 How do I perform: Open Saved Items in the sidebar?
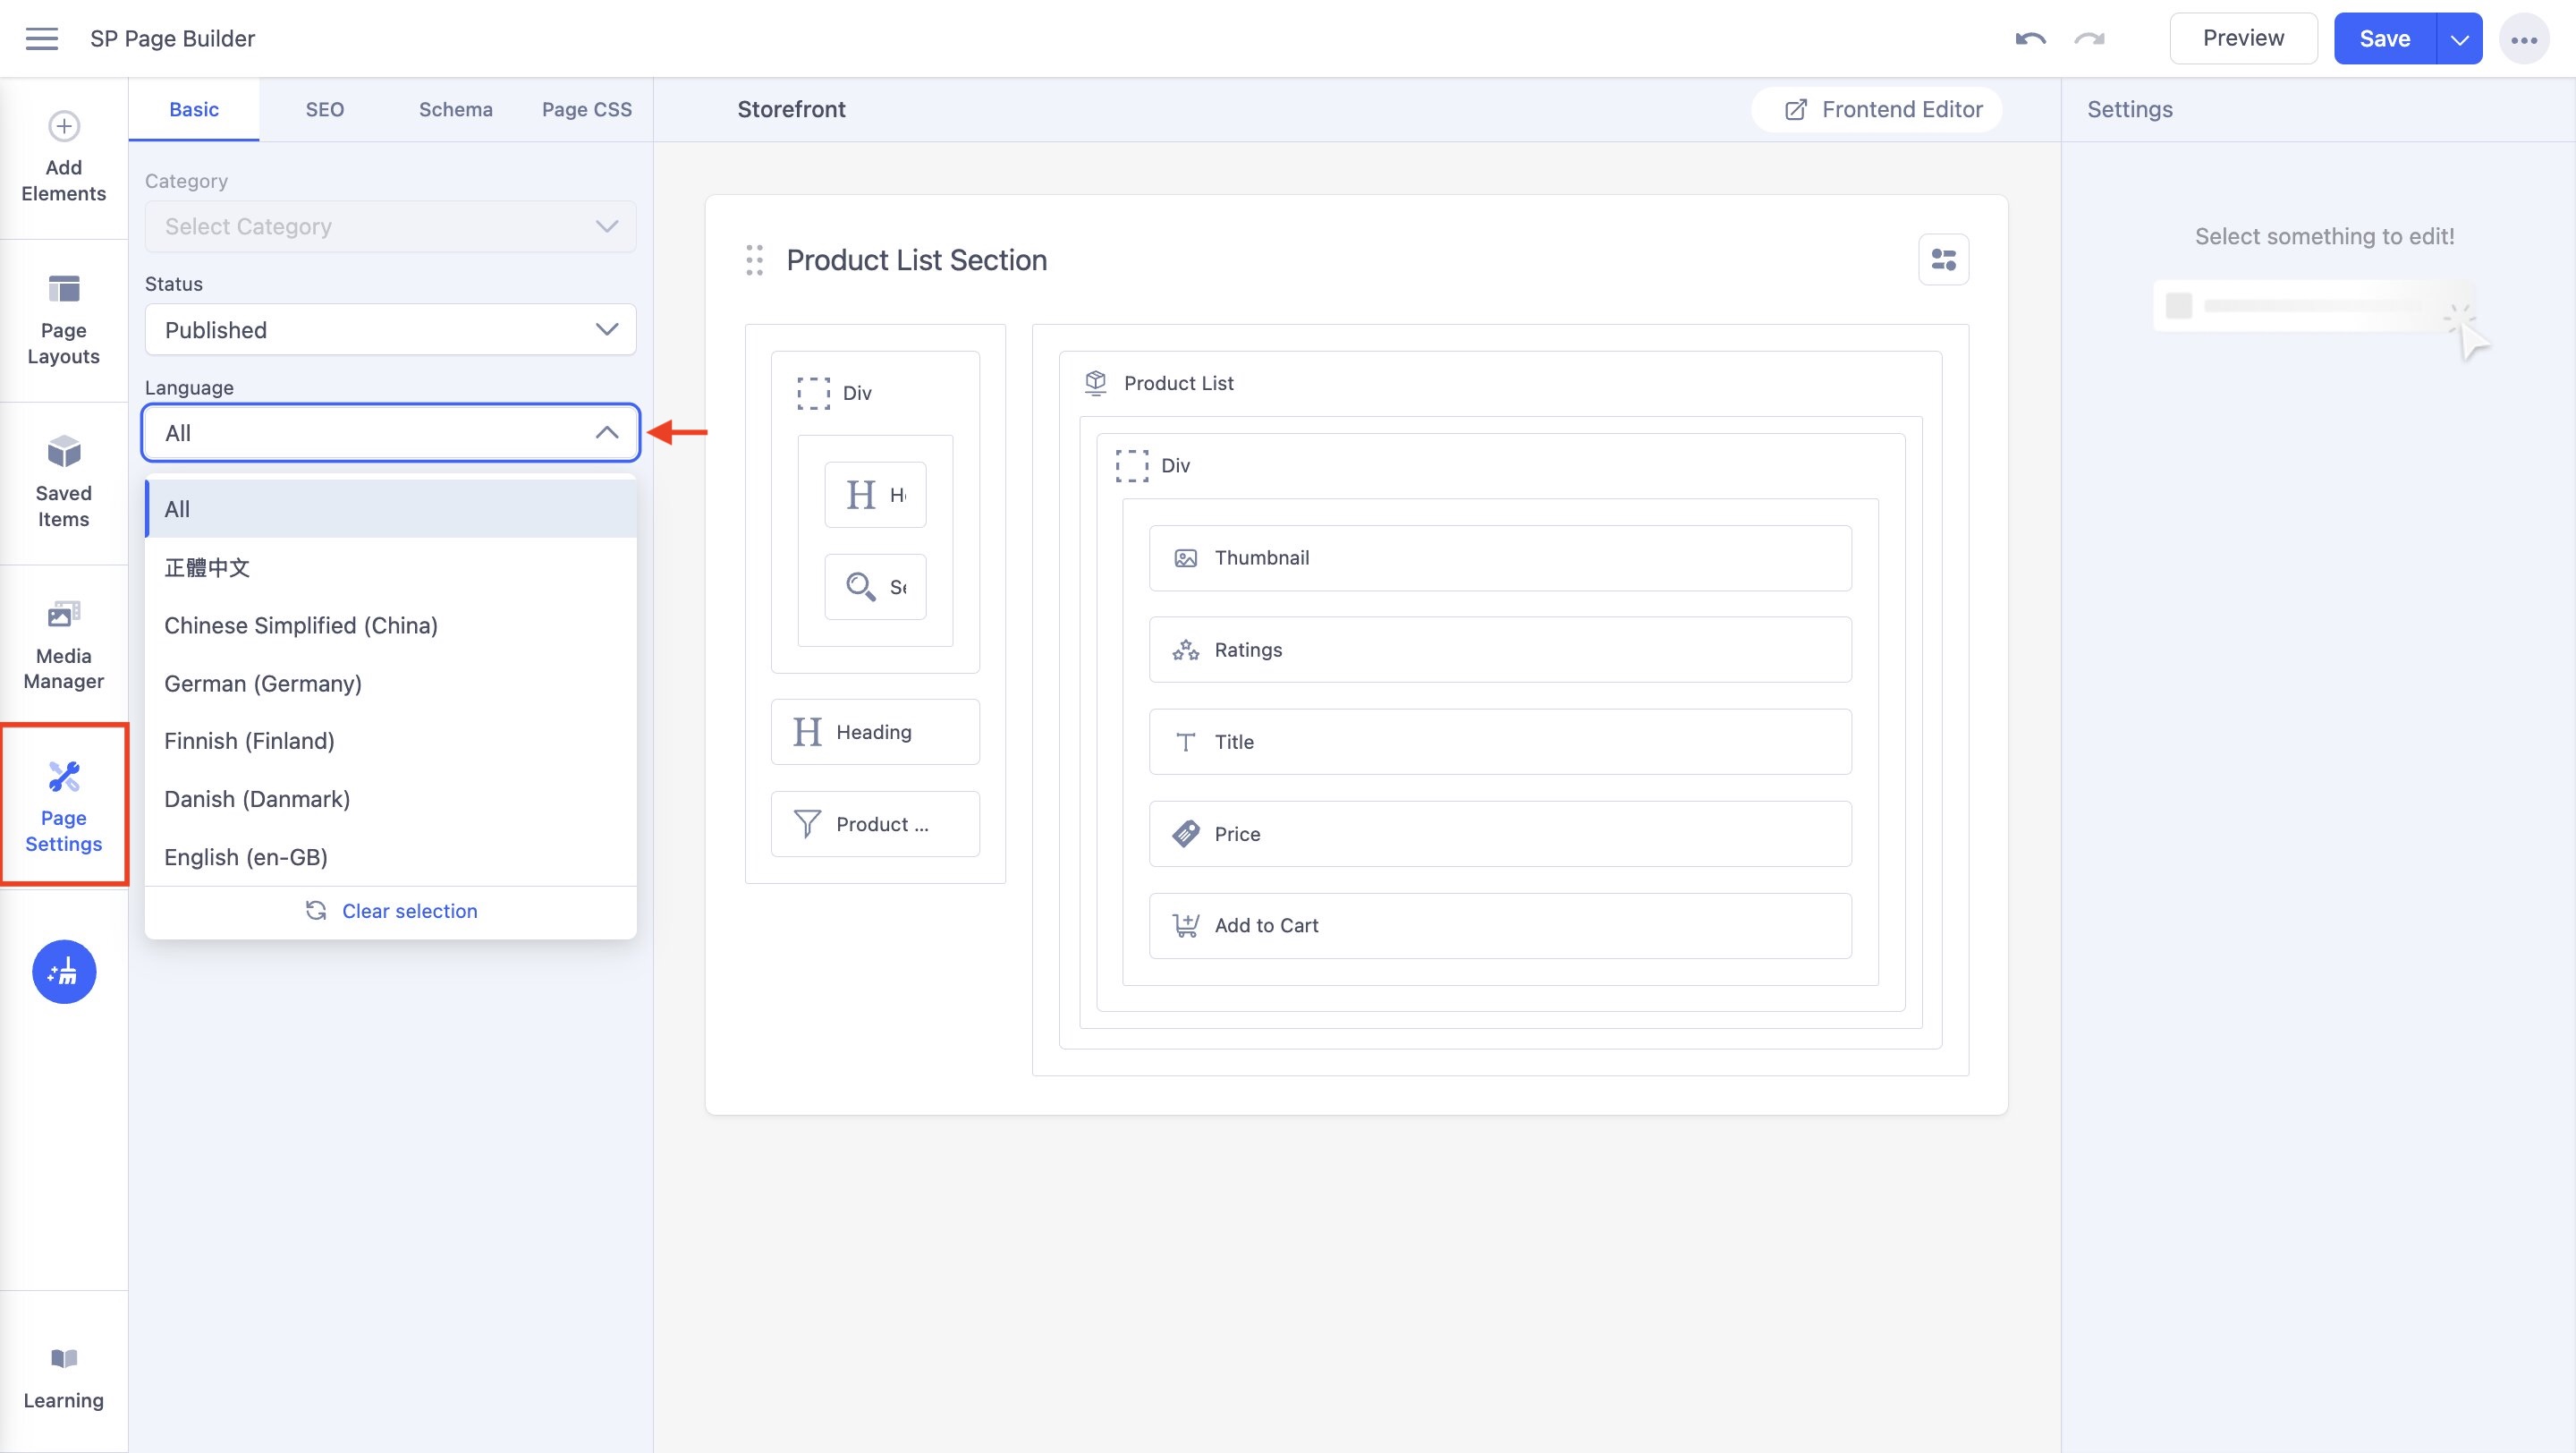click(x=64, y=483)
